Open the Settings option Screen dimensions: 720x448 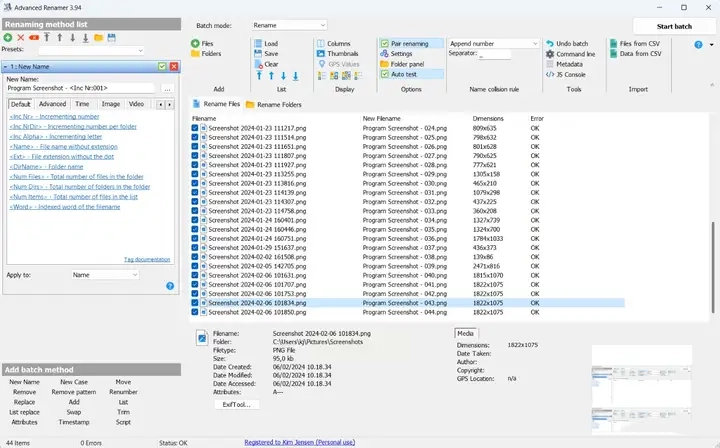[396, 54]
